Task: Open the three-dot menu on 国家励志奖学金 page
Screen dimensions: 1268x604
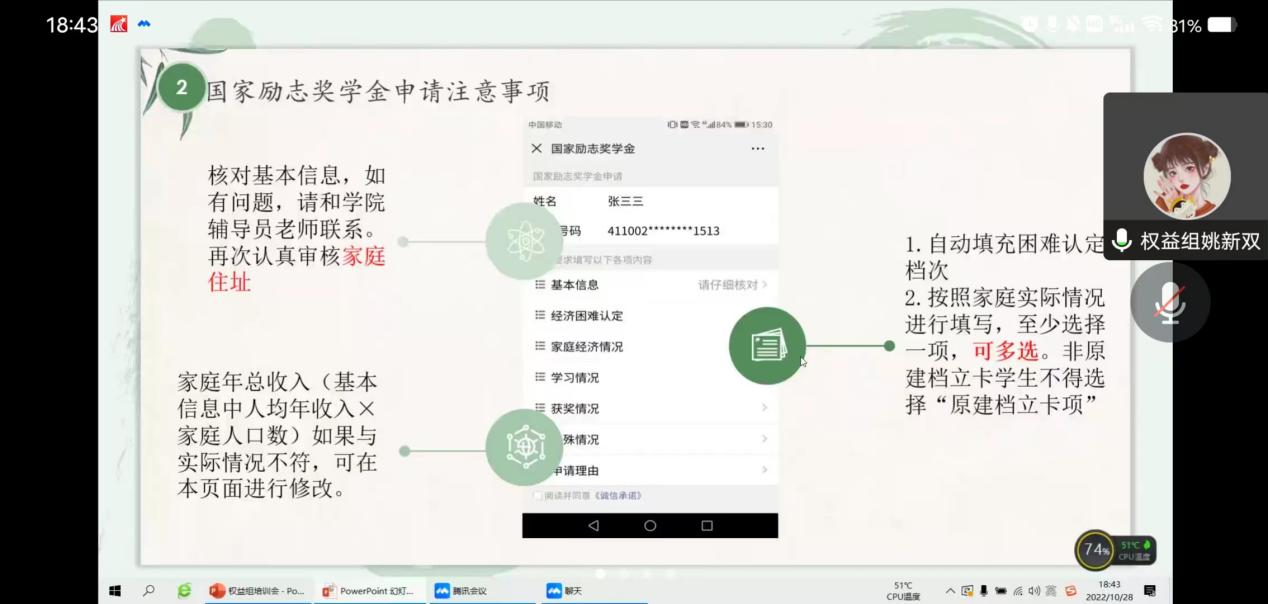Action: [757, 148]
